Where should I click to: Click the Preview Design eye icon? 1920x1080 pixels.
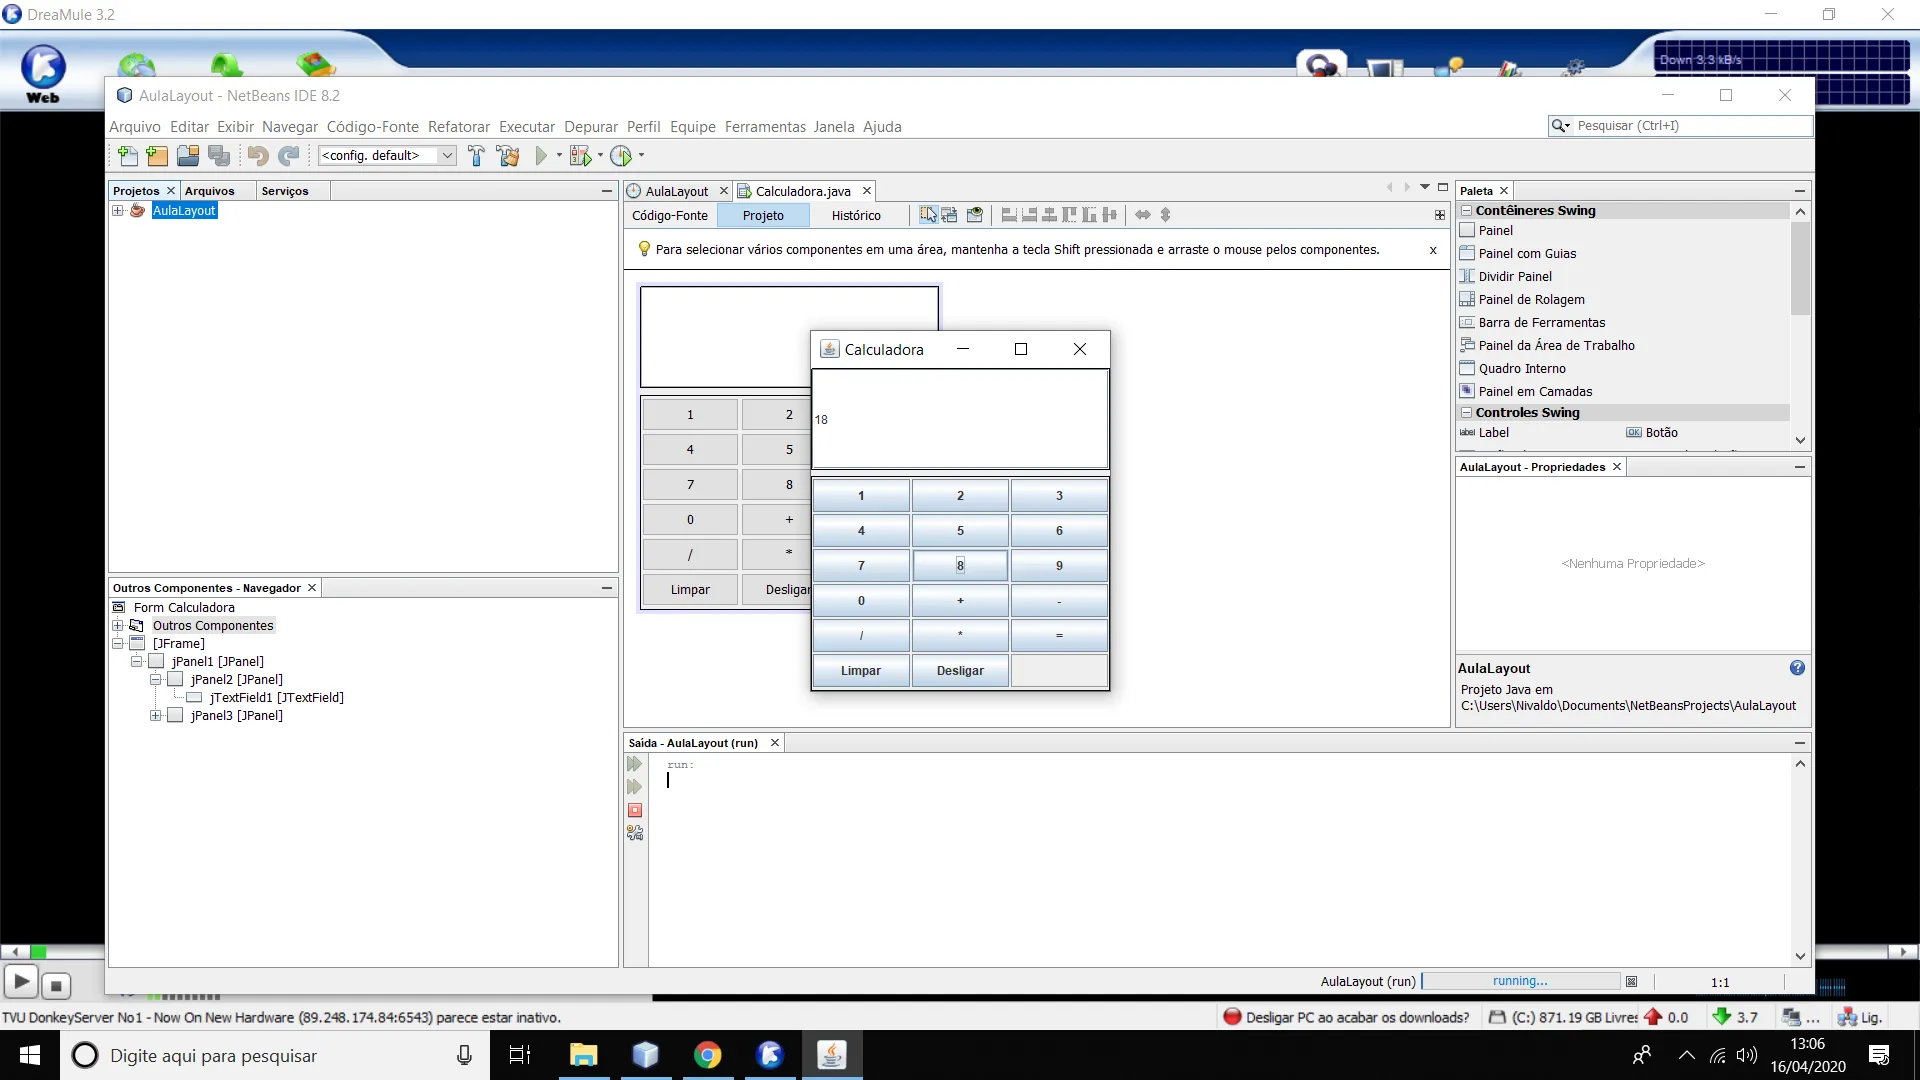coord(975,215)
